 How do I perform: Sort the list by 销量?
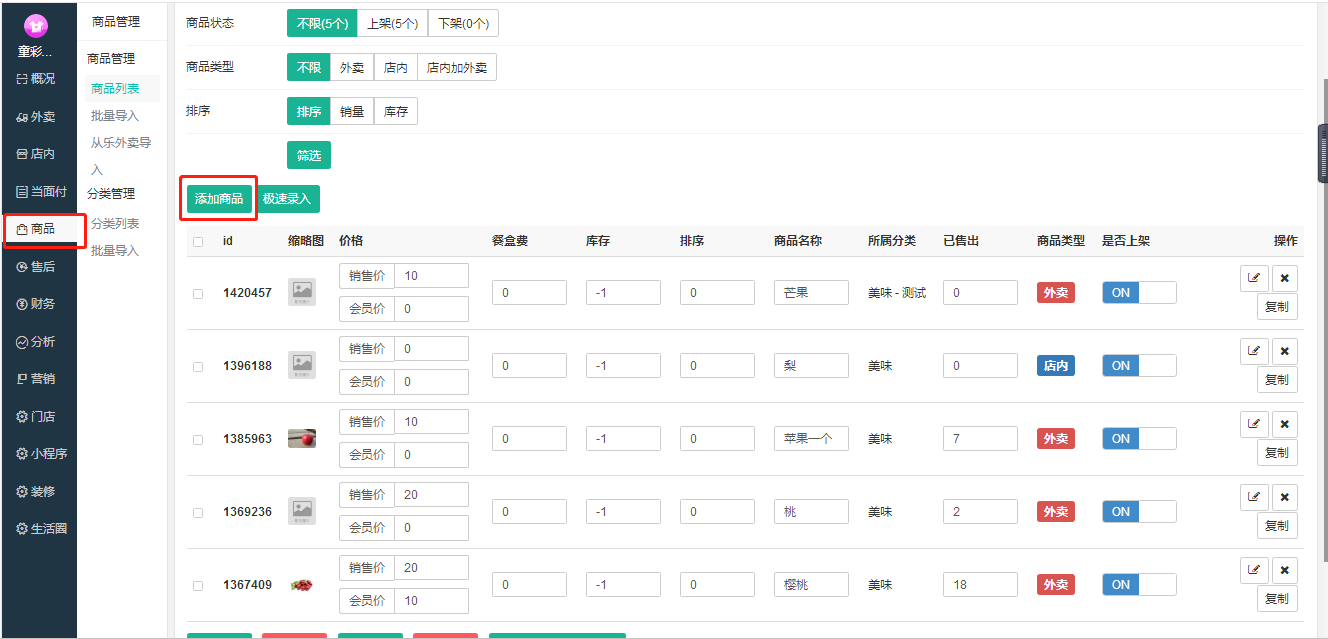point(352,111)
